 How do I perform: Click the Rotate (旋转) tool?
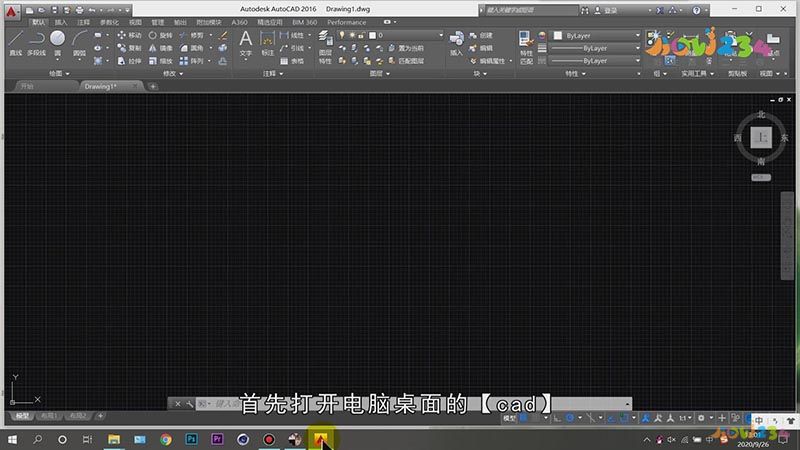point(160,35)
